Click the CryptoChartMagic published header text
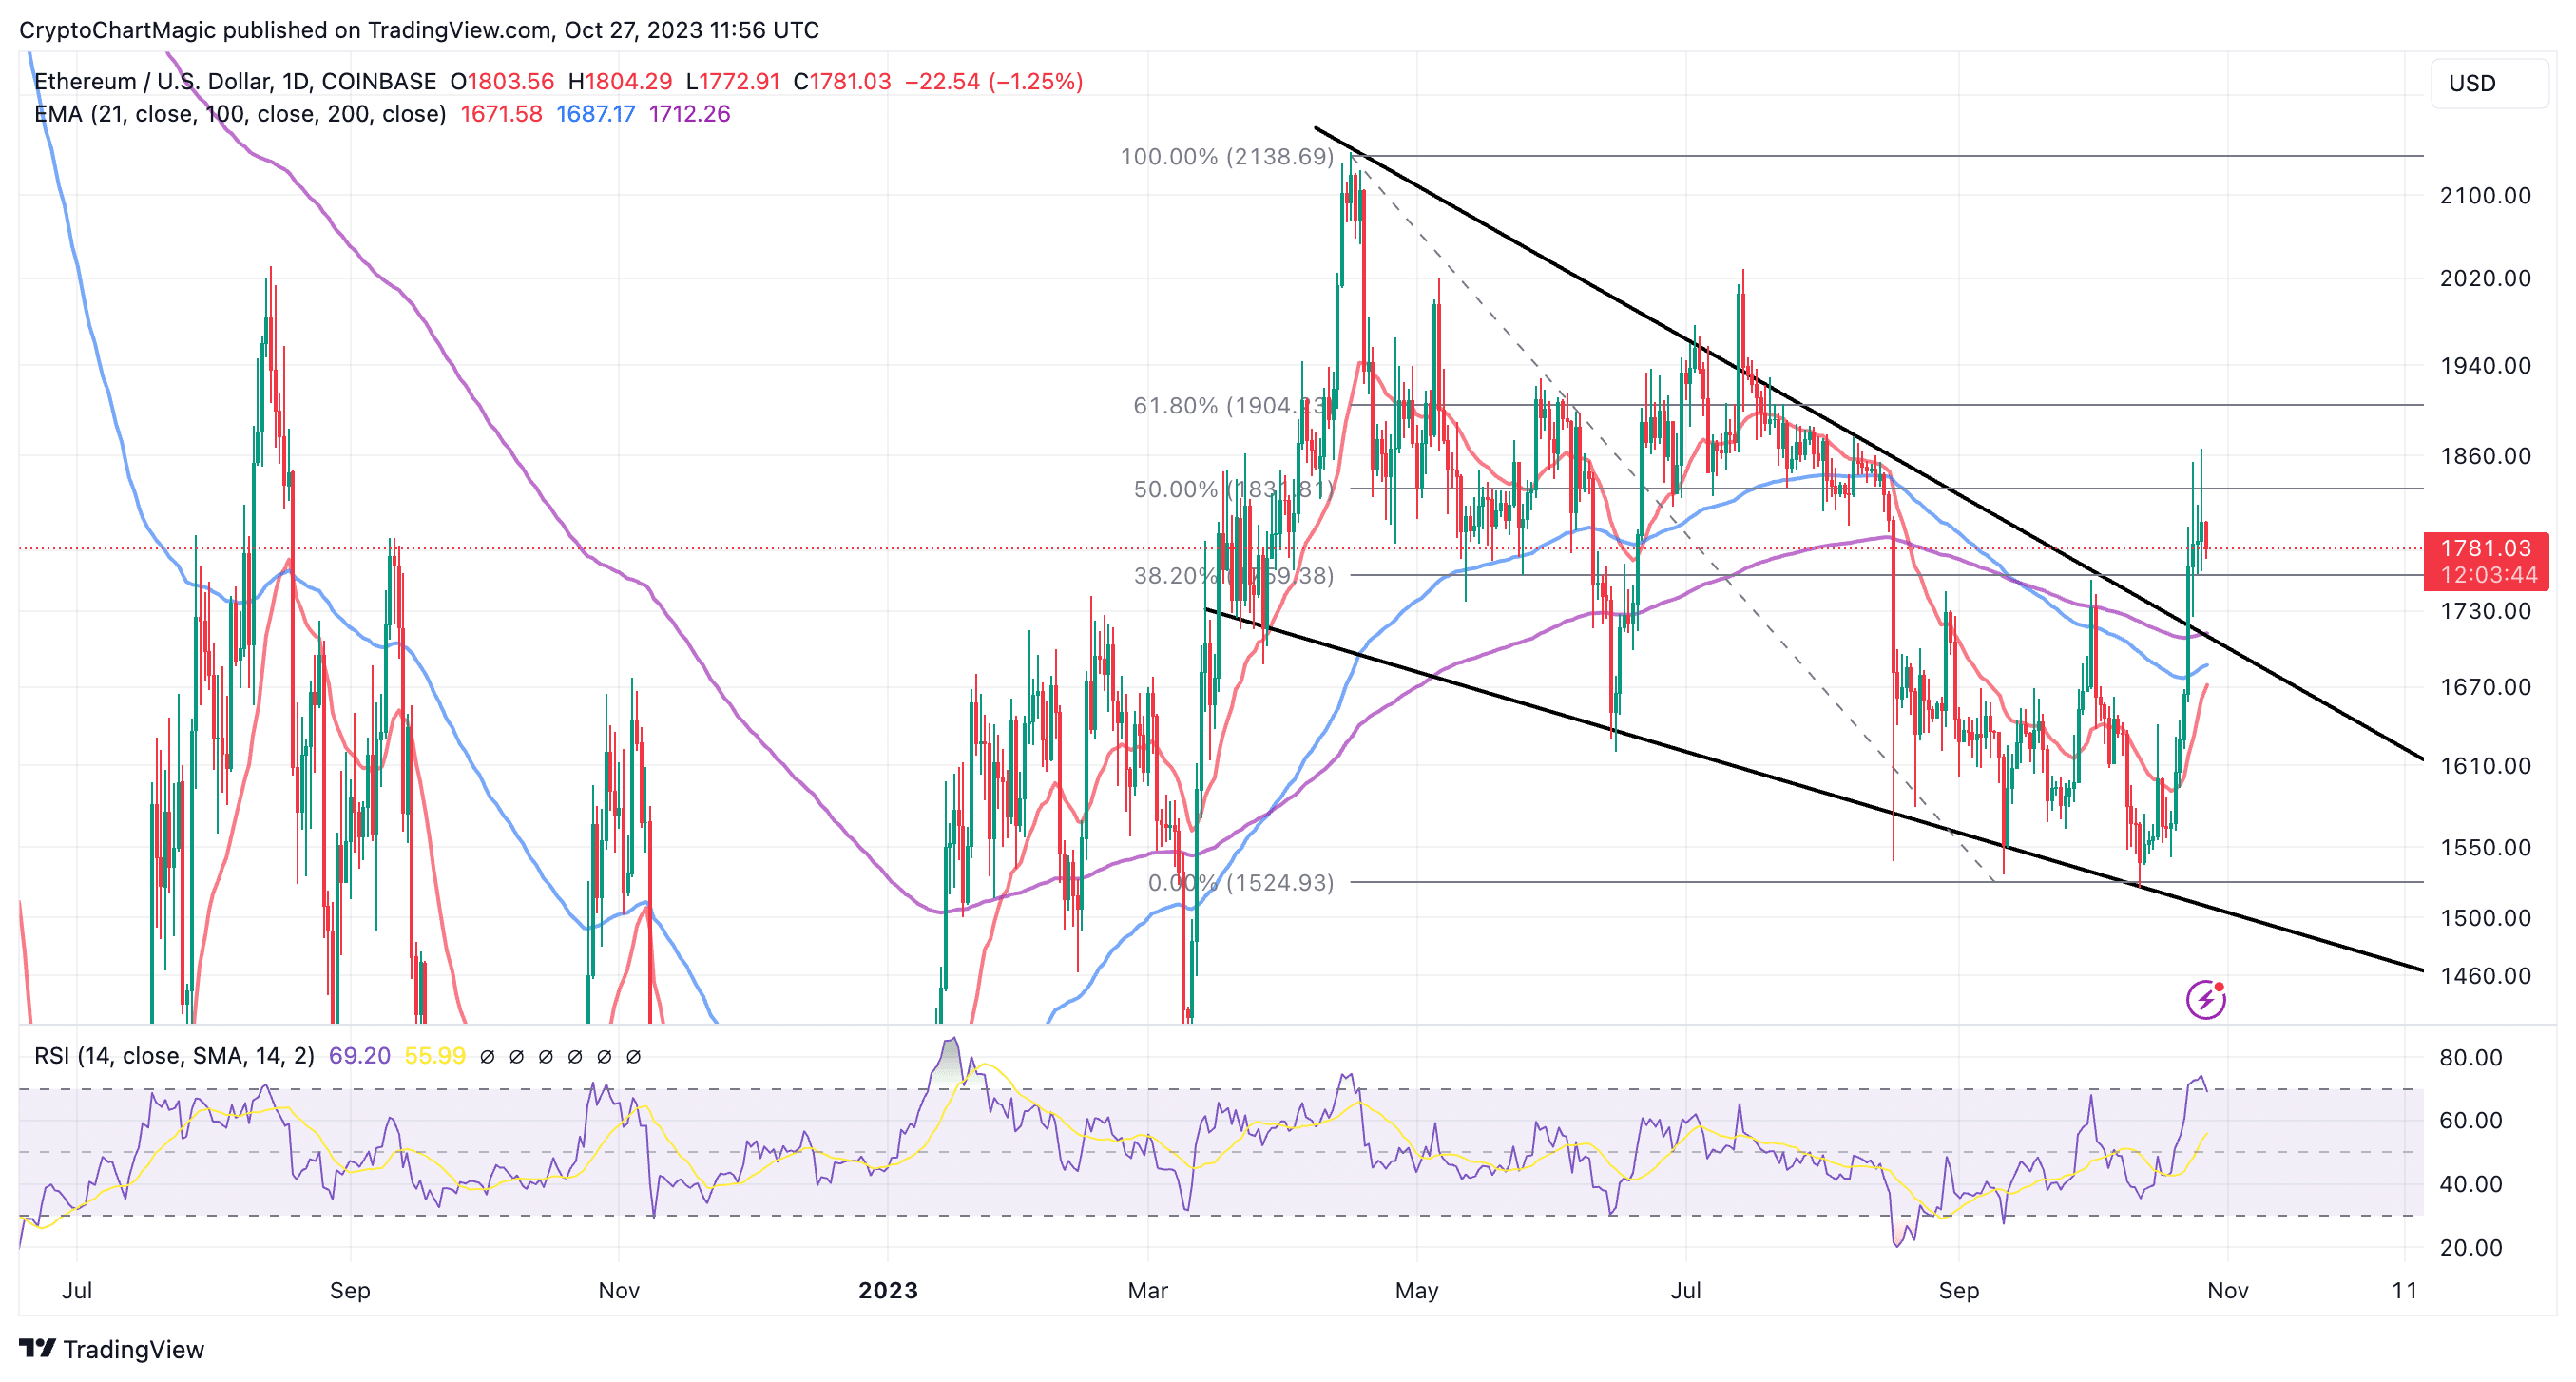This screenshot has height=1382, width=2576. 419,30
